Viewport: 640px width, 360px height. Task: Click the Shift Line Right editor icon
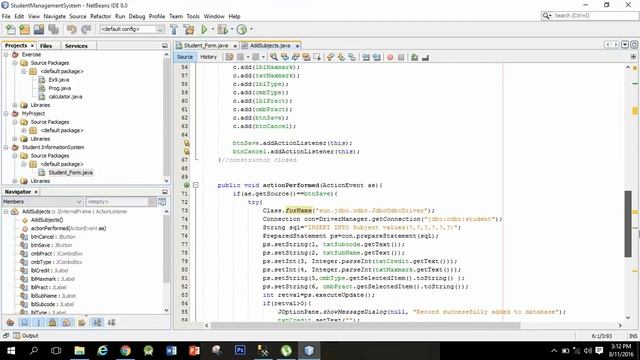coord(376,57)
